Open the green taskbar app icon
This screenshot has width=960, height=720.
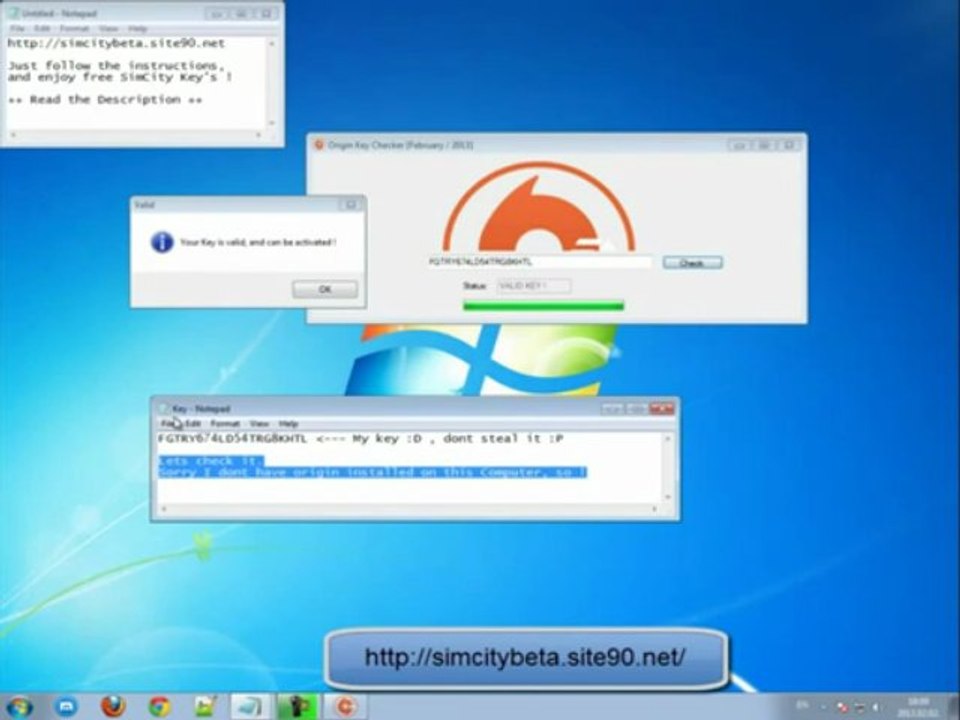pyautogui.click(x=298, y=707)
